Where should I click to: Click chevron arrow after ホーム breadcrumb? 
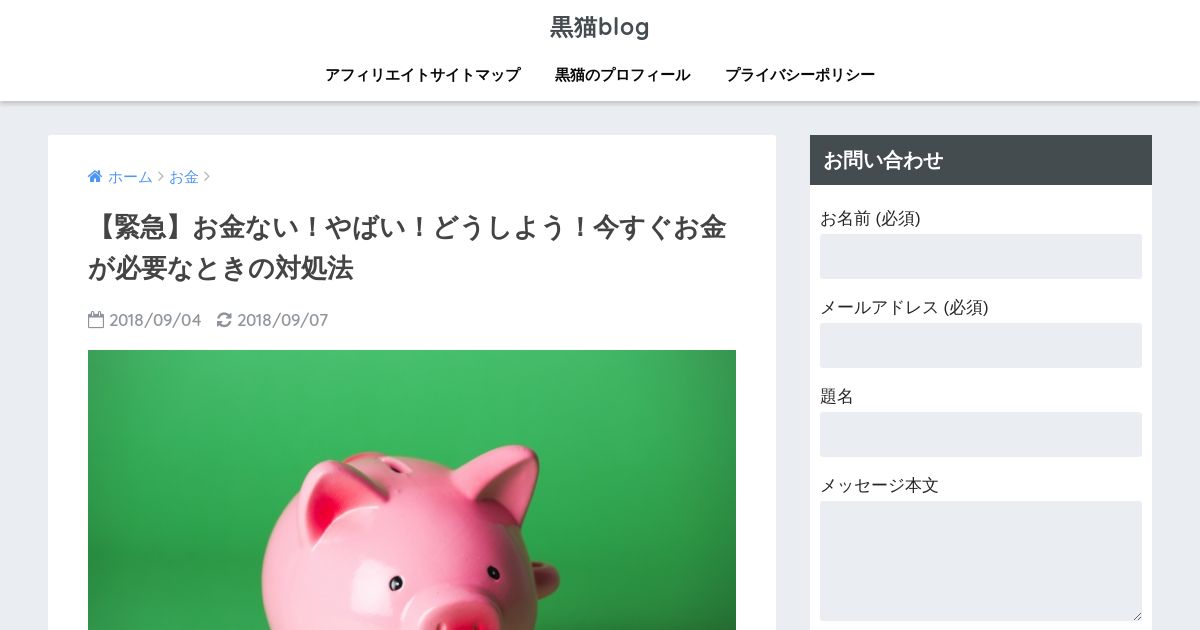pos(160,177)
